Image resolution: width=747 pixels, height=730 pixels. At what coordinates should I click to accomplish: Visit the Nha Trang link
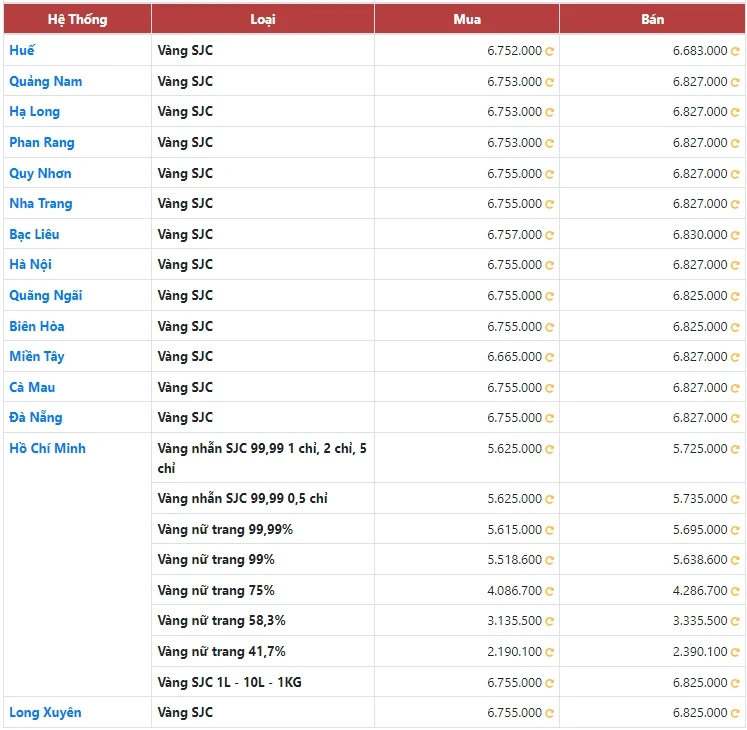41,203
